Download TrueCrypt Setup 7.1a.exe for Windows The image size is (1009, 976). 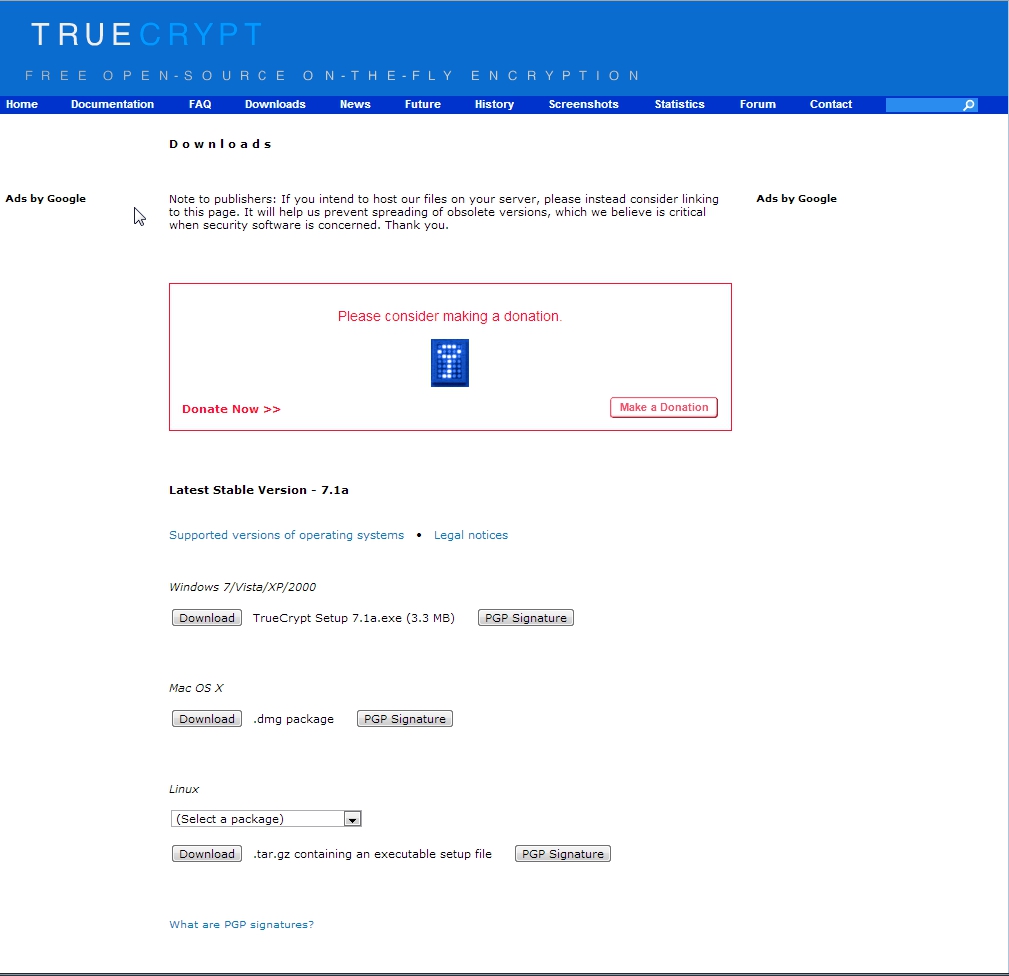tap(206, 617)
